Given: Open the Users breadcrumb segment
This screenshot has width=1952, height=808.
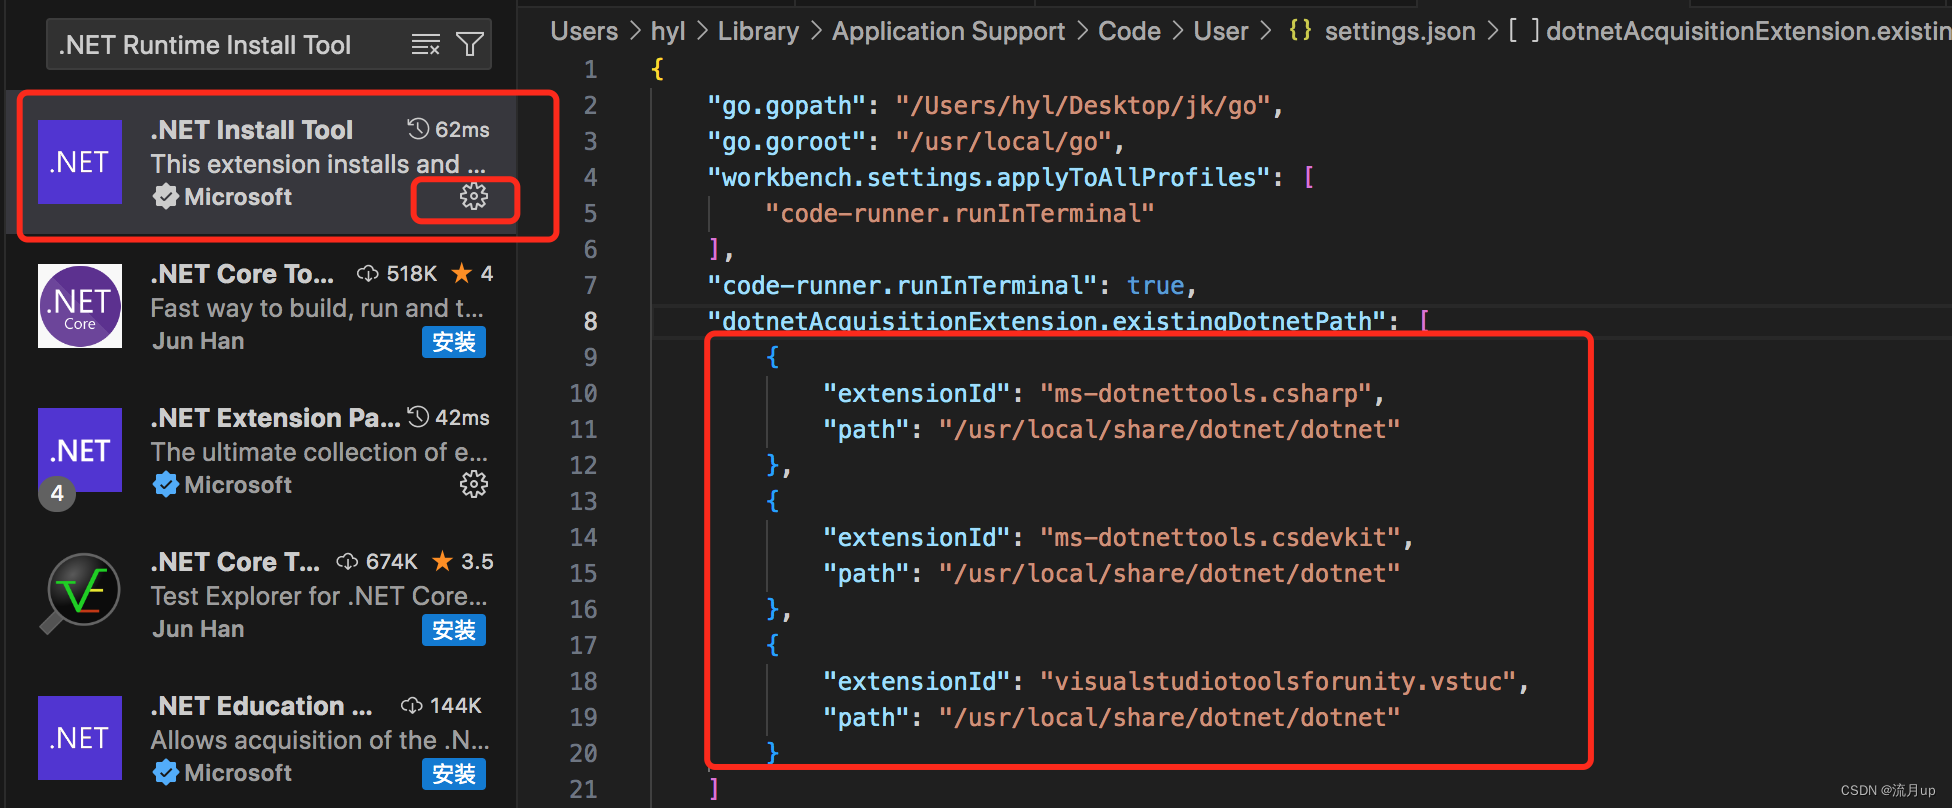Looking at the screenshot, I should [584, 31].
